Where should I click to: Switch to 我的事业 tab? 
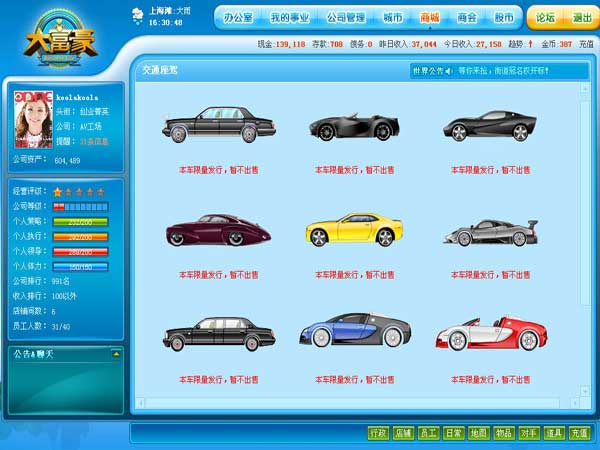290,18
